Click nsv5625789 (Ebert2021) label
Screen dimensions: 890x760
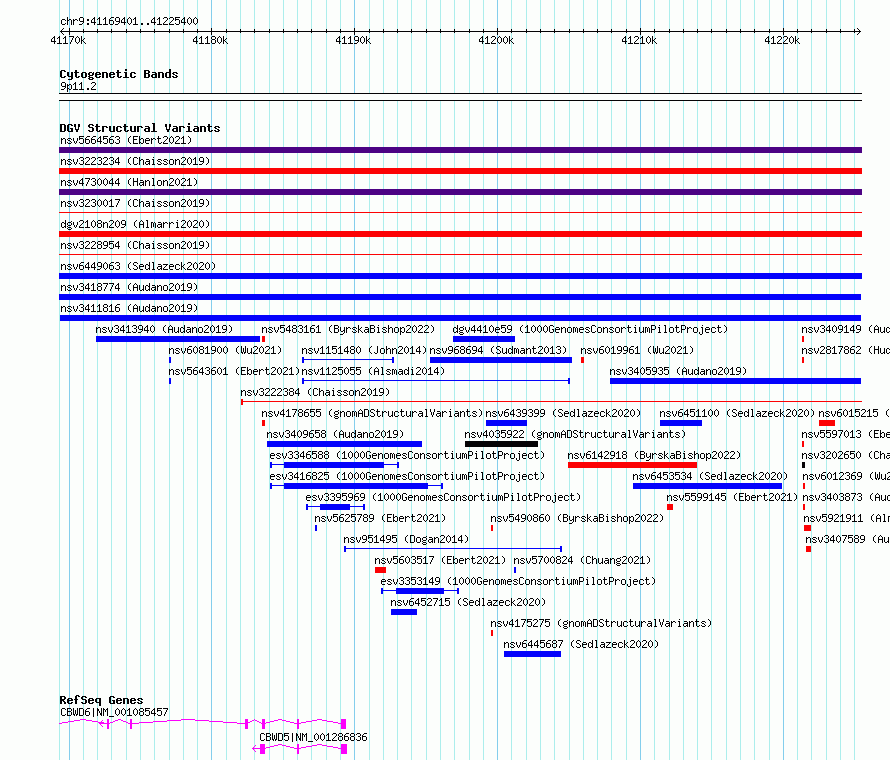click(380, 518)
